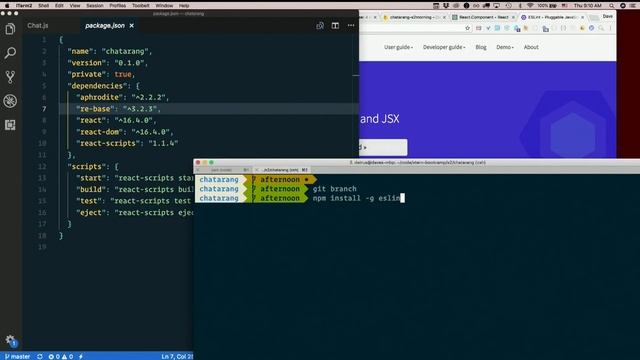This screenshot has width=640, height=360.
Task: Expand the Demo dropdown on ESLint site
Action: tap(505, 47)
